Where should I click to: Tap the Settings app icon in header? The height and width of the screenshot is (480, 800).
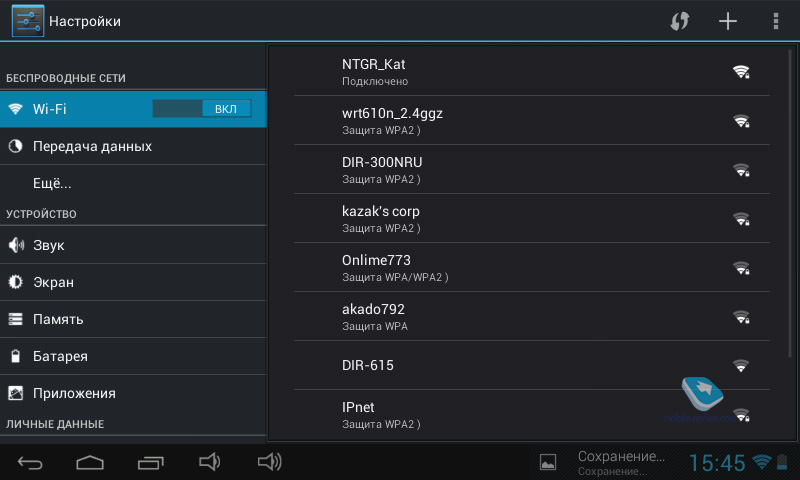28,21
